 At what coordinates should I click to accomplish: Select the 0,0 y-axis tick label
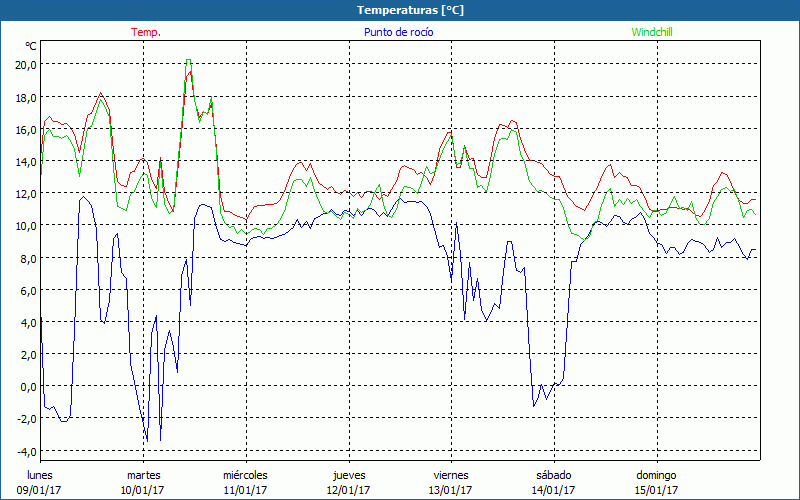(x=26, y=386)
